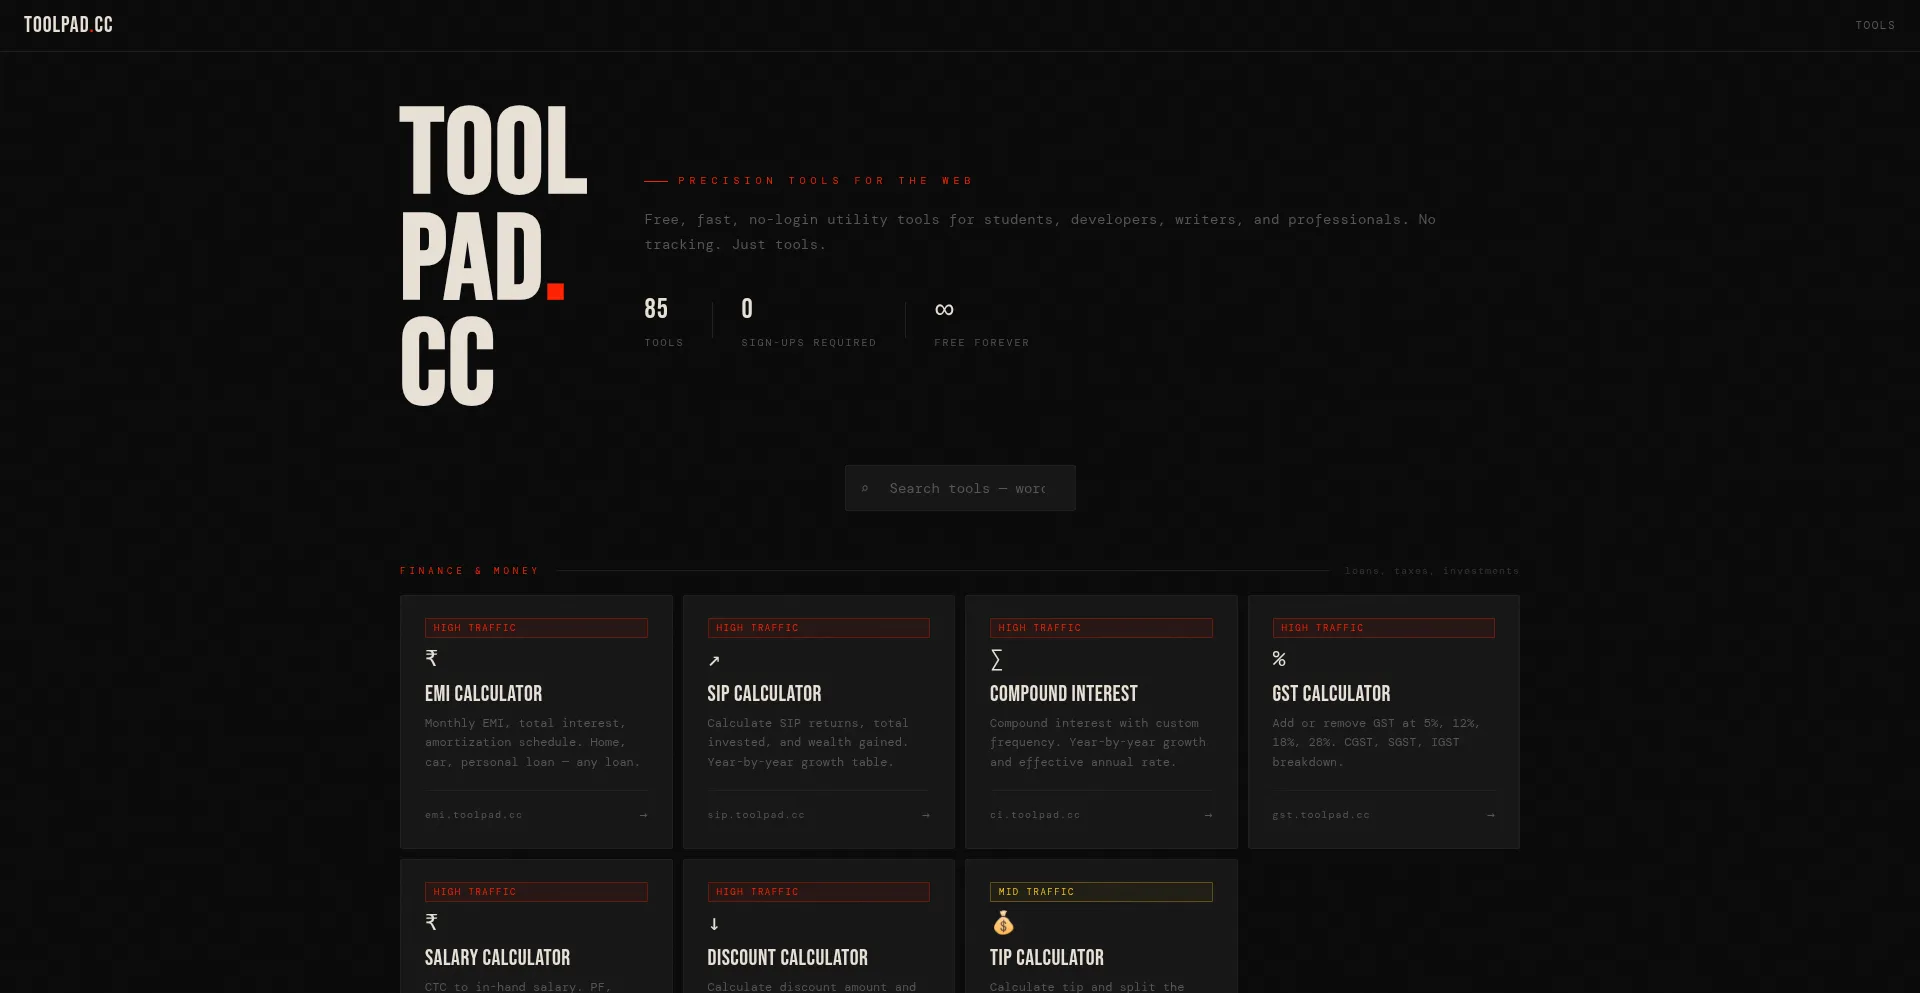This screenshot has width=1920, height=993.
Task: Focus the Search tools input field
Action: tap(960, 488)
